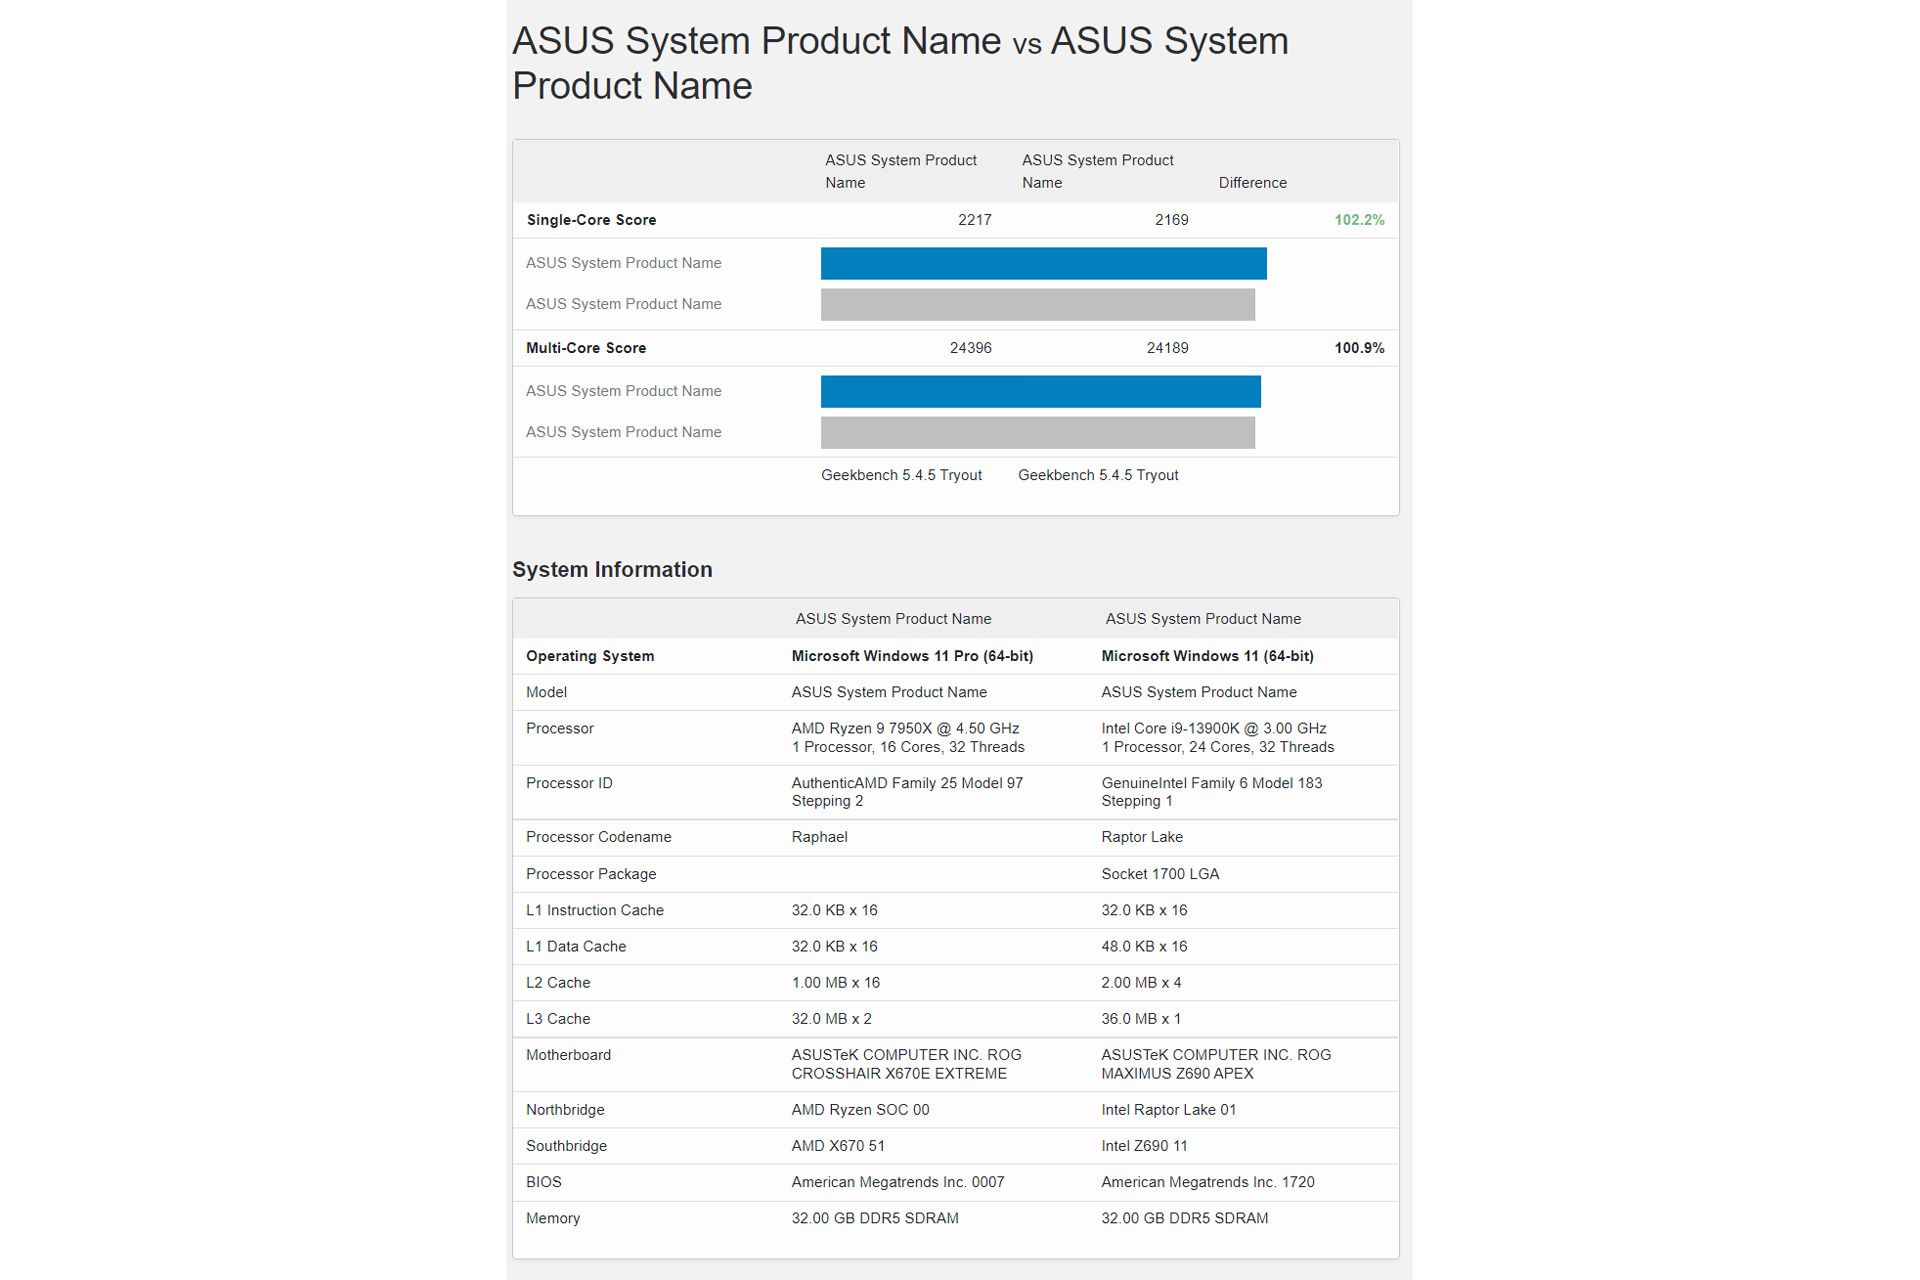The image size is (1920, 1280).
Task: Click American Megatrends Inc. 1720 cell
Action: click(1207, 1182)
